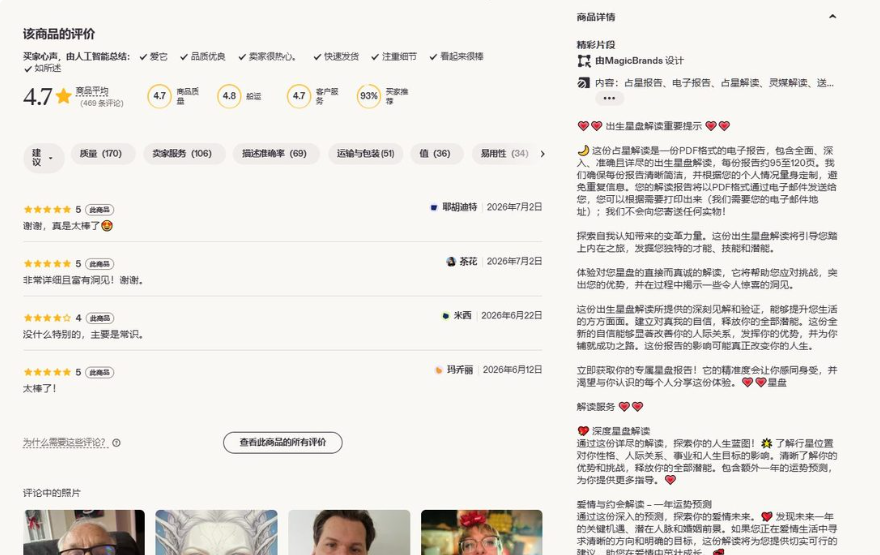Click 耶胡迪特 avatar icon
Screen dimensions: 880x555
tap(434, 208)
